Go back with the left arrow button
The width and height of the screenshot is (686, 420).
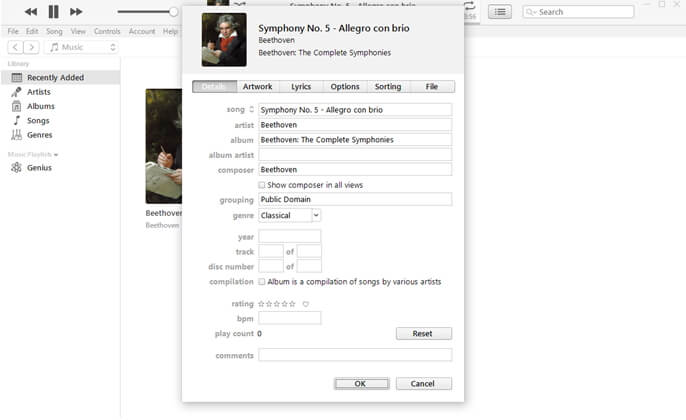15,47
